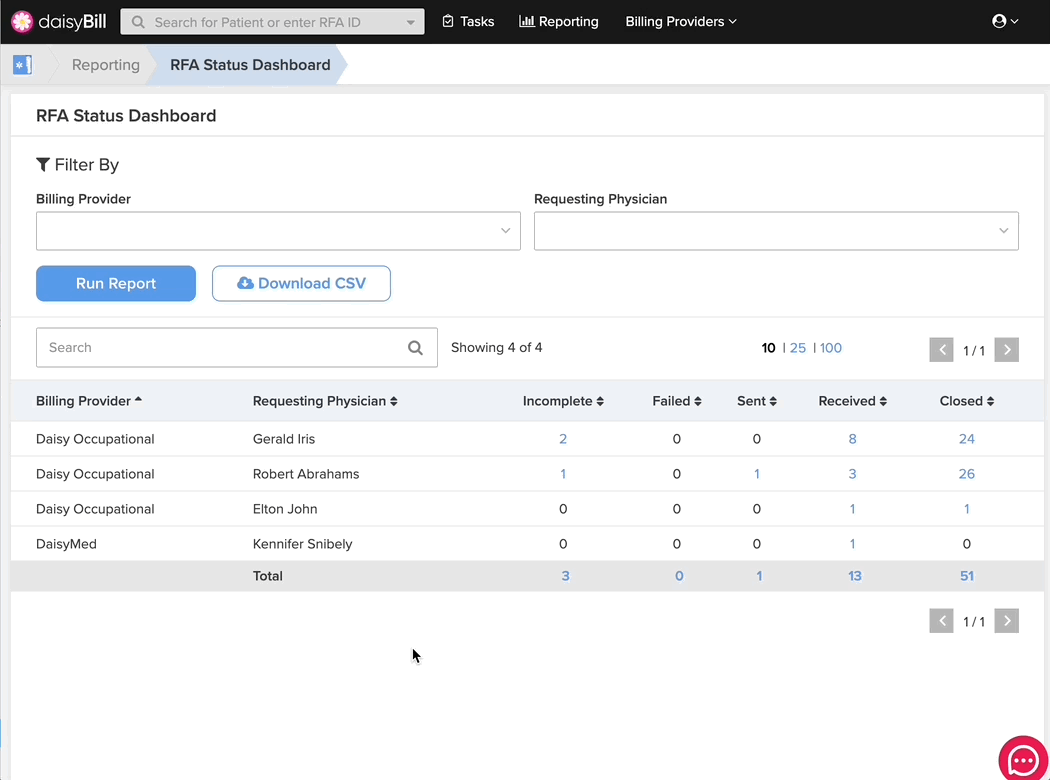Viewport: 1050px width, 780px height.
Task: Open total incomplete RFAs count
Action: 566,576
